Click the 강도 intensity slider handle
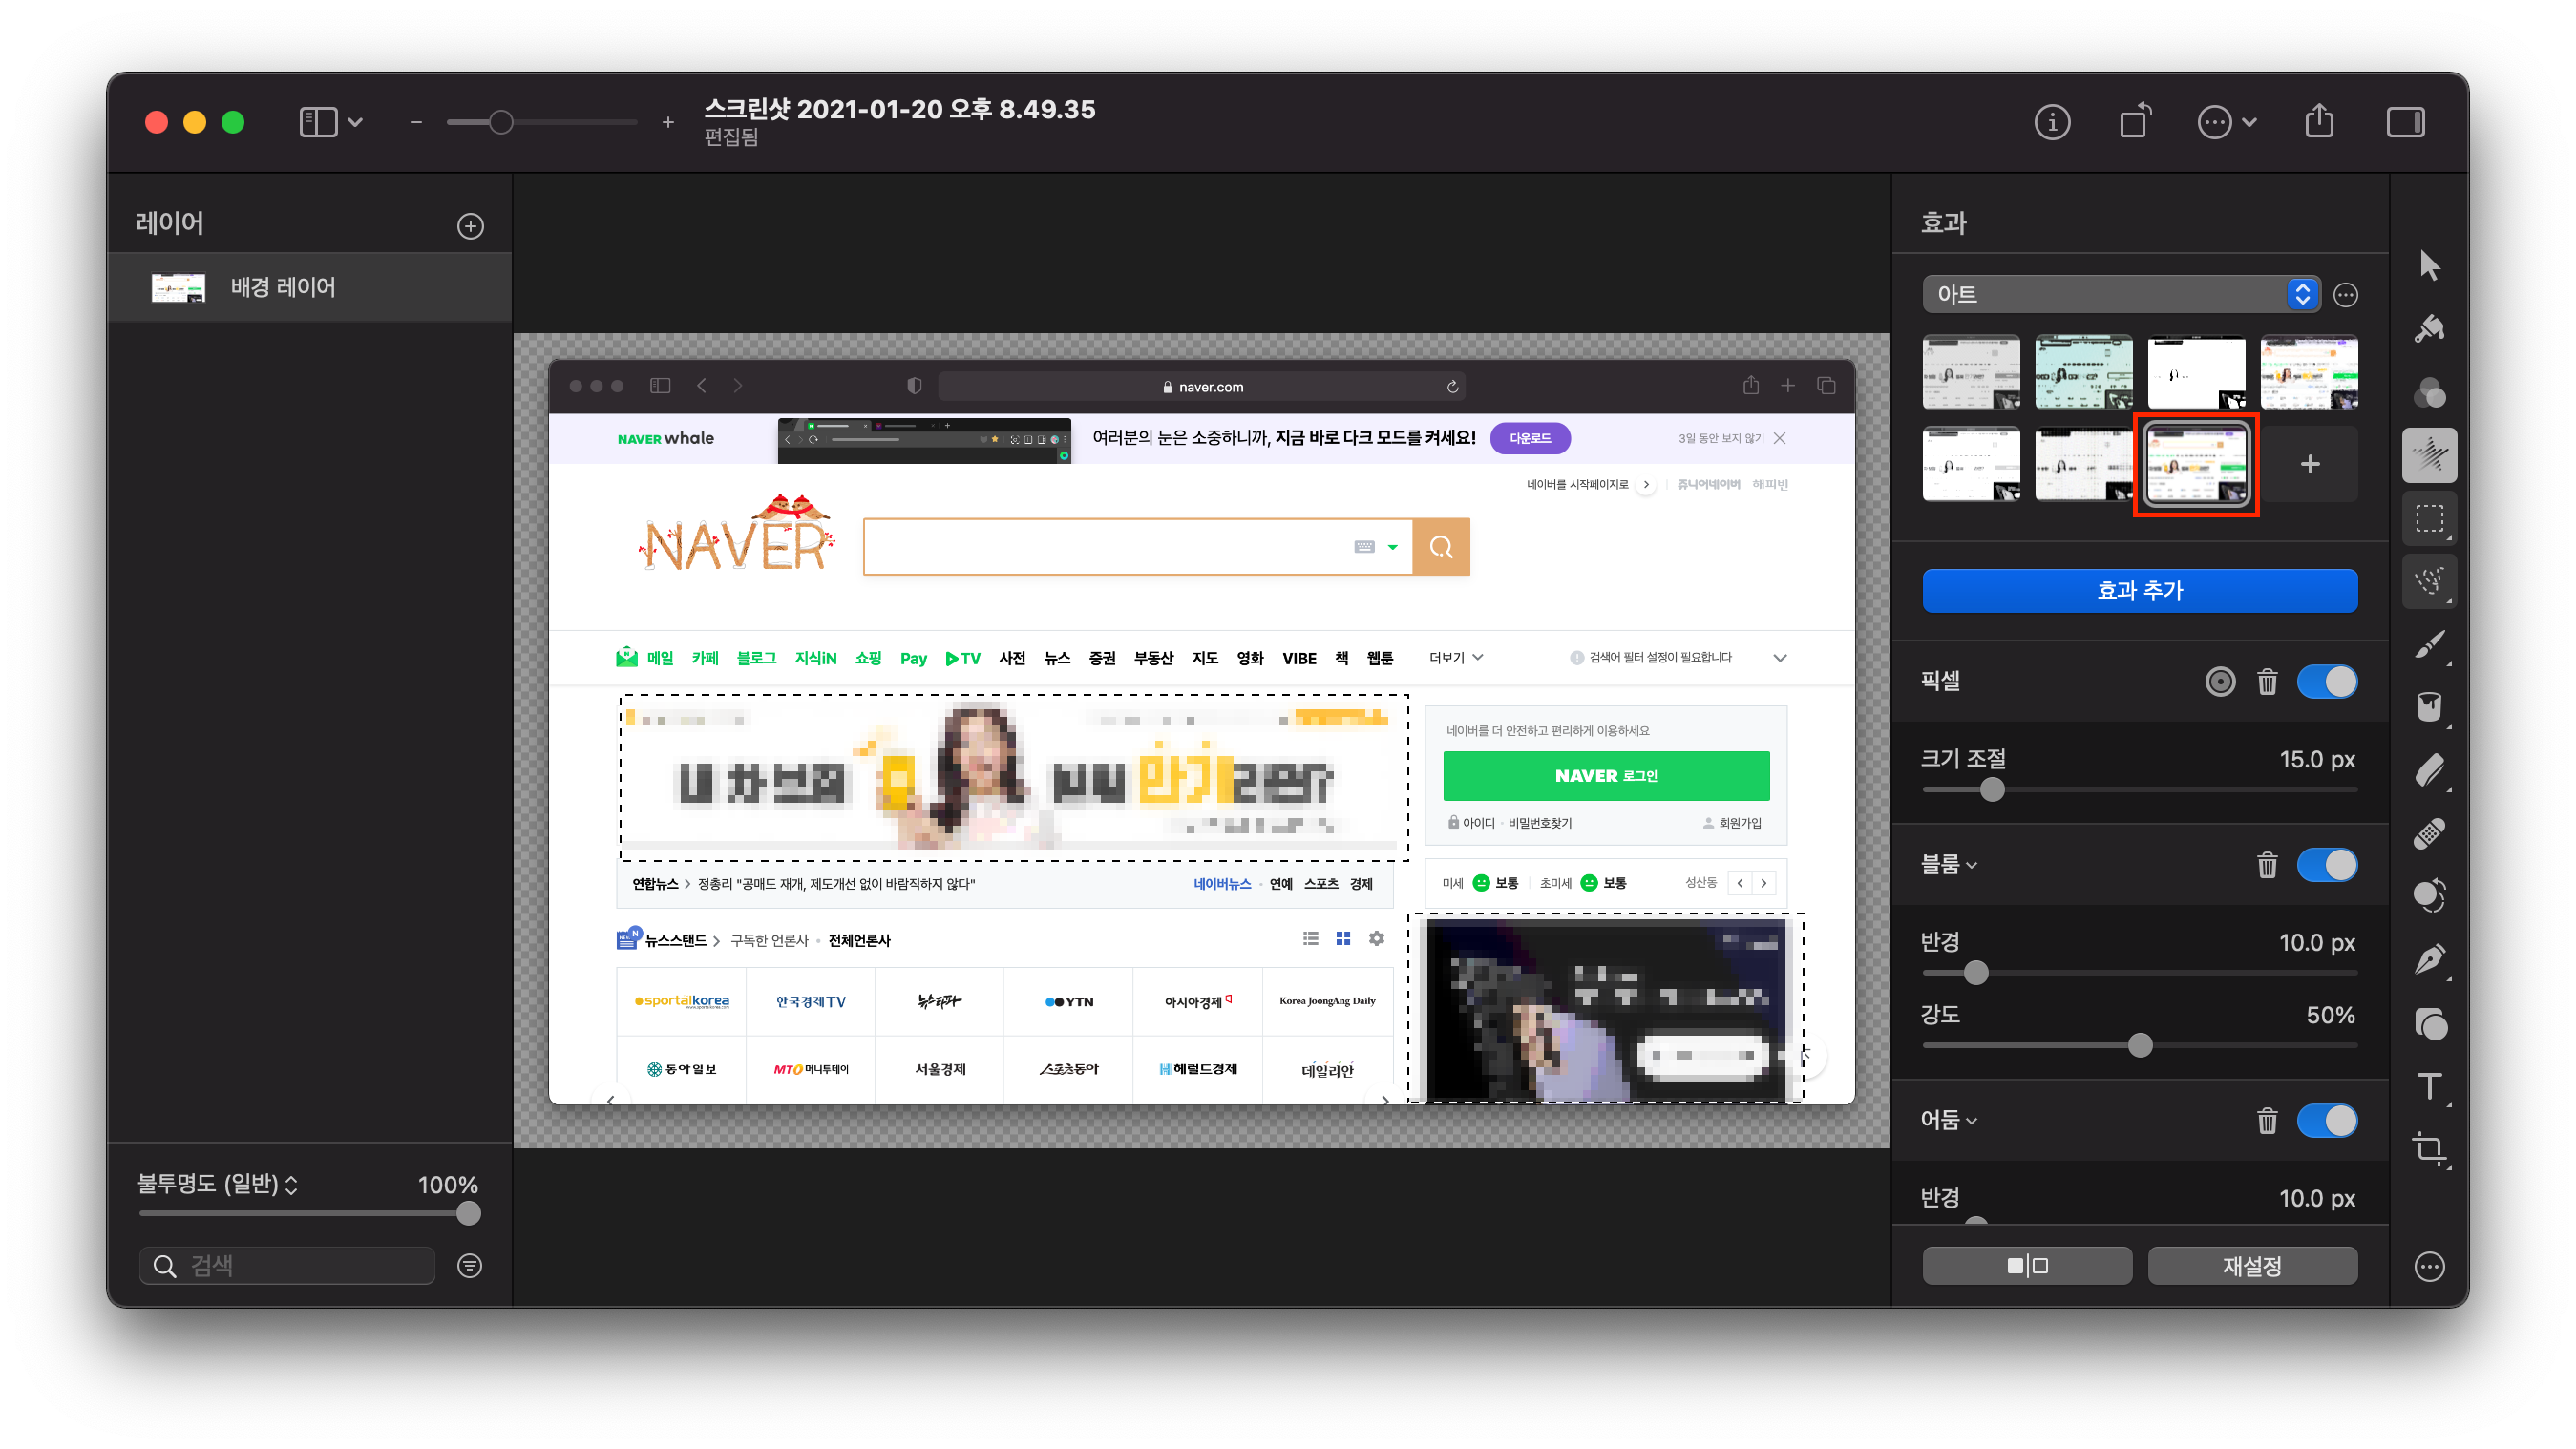The height and width of the screenshot is (1449, 2576). 2139,1046
